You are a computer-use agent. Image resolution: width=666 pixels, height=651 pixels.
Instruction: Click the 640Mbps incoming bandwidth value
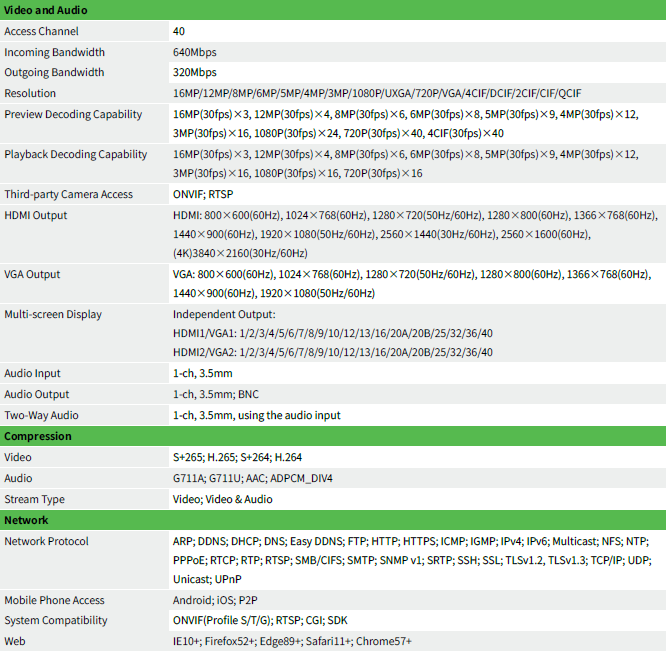click(195, 52)
